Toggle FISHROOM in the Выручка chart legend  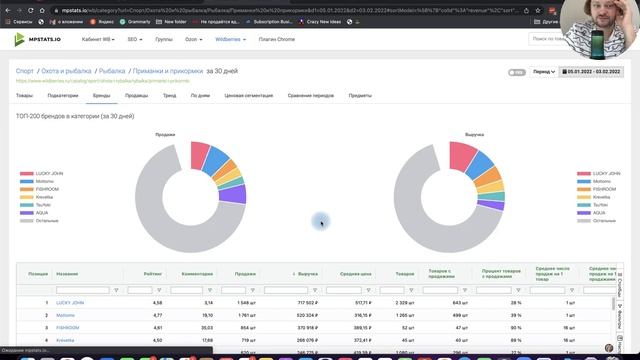(x=597, y=189)
